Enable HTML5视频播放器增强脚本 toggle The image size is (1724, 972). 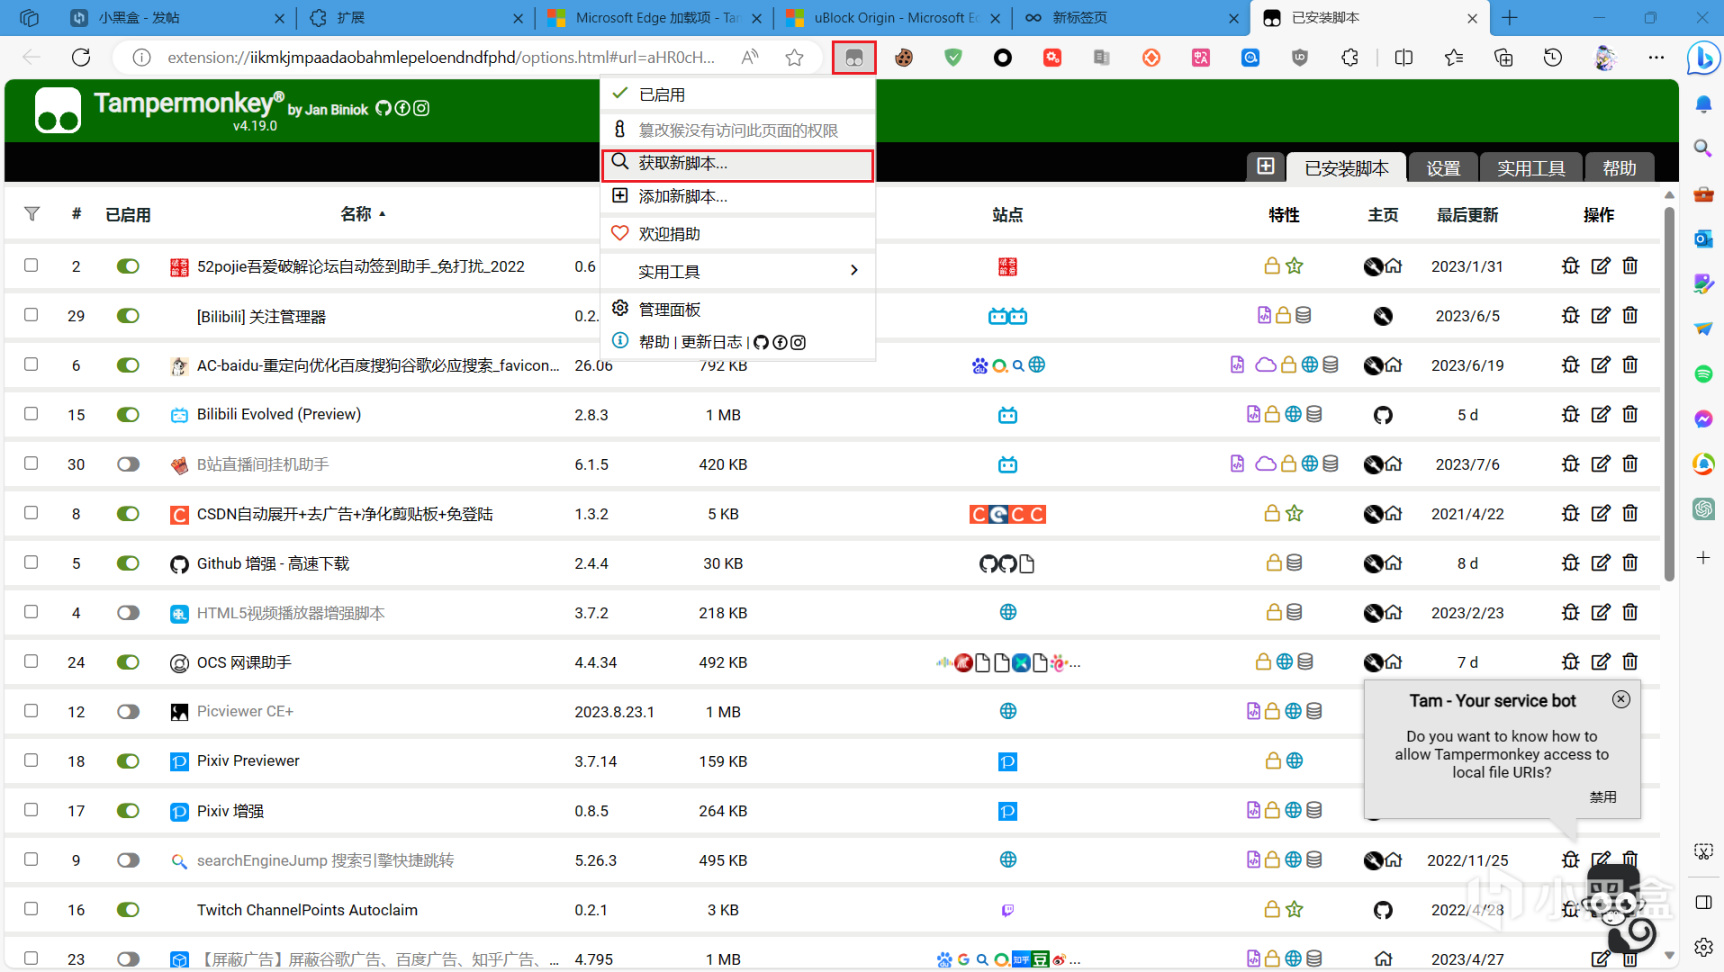click(128, 612)
